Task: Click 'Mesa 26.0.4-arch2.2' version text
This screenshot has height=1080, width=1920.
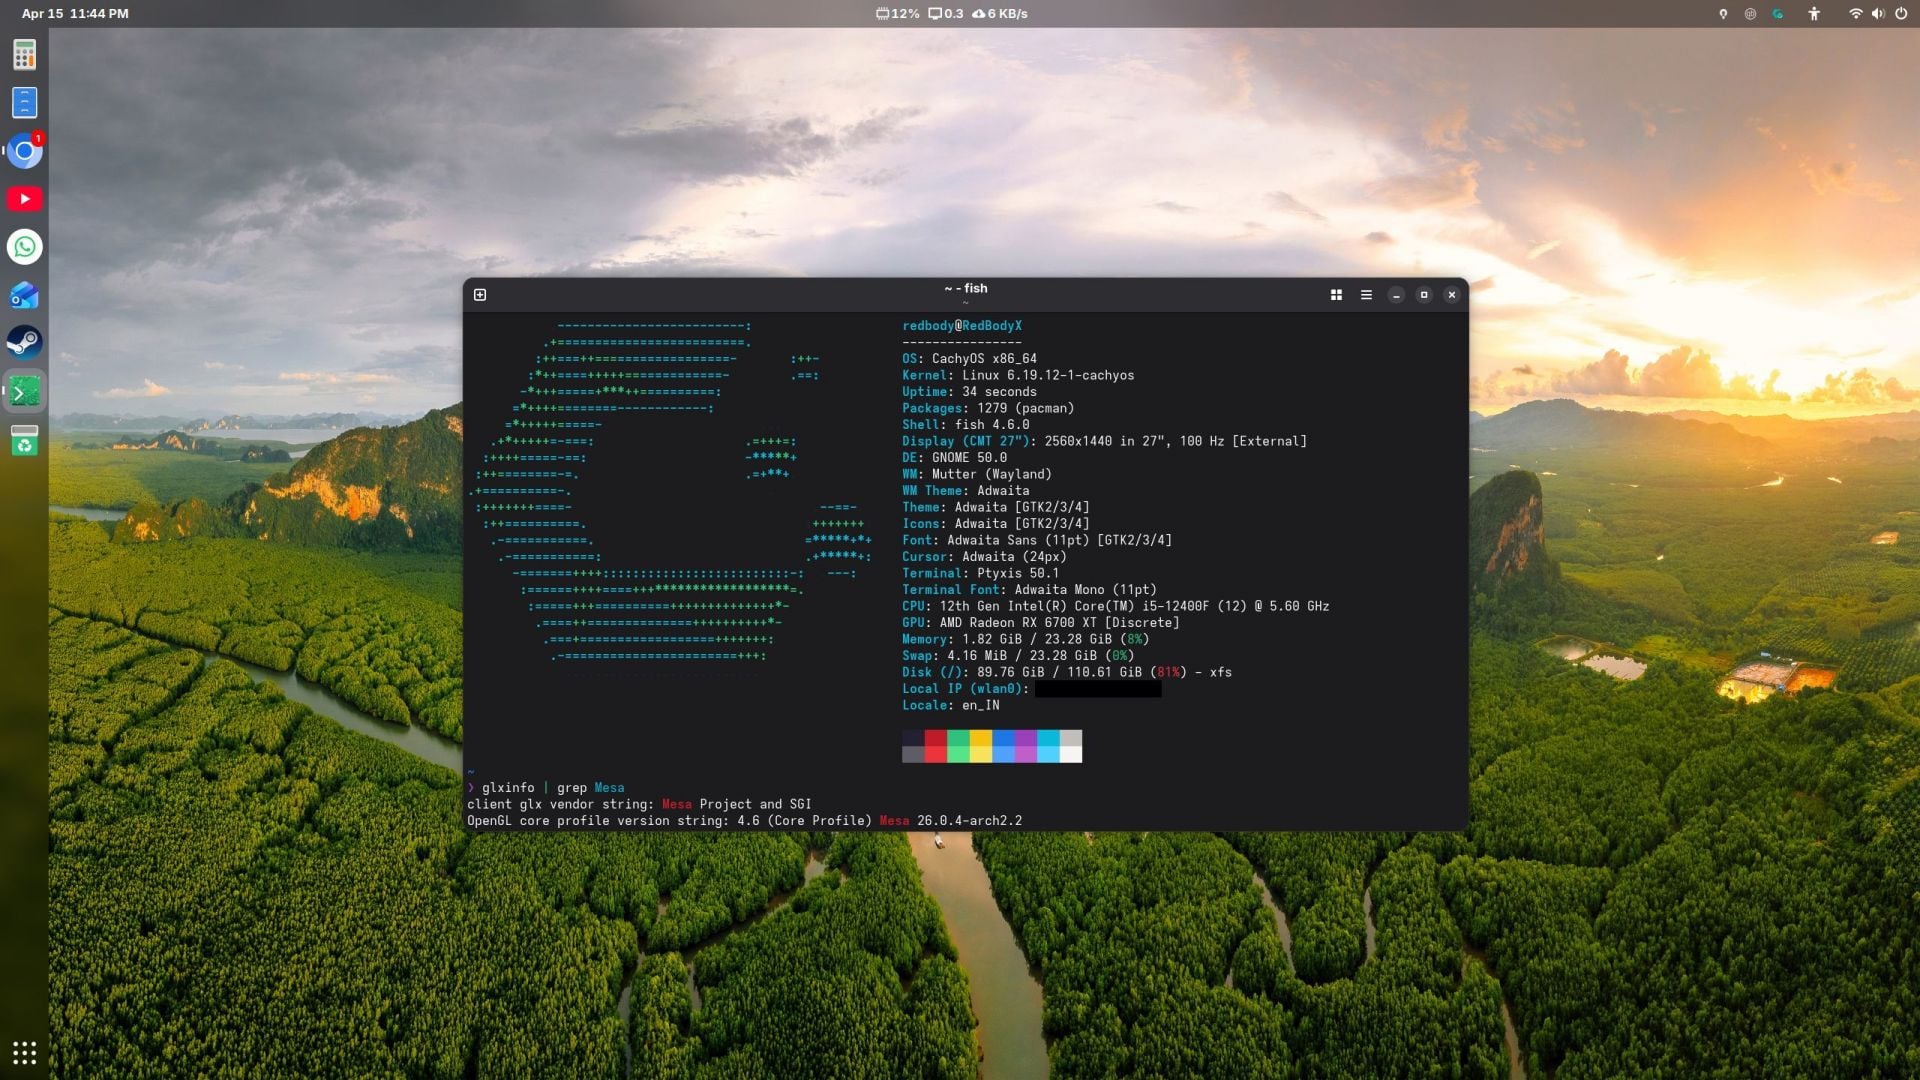Action: 951,821
